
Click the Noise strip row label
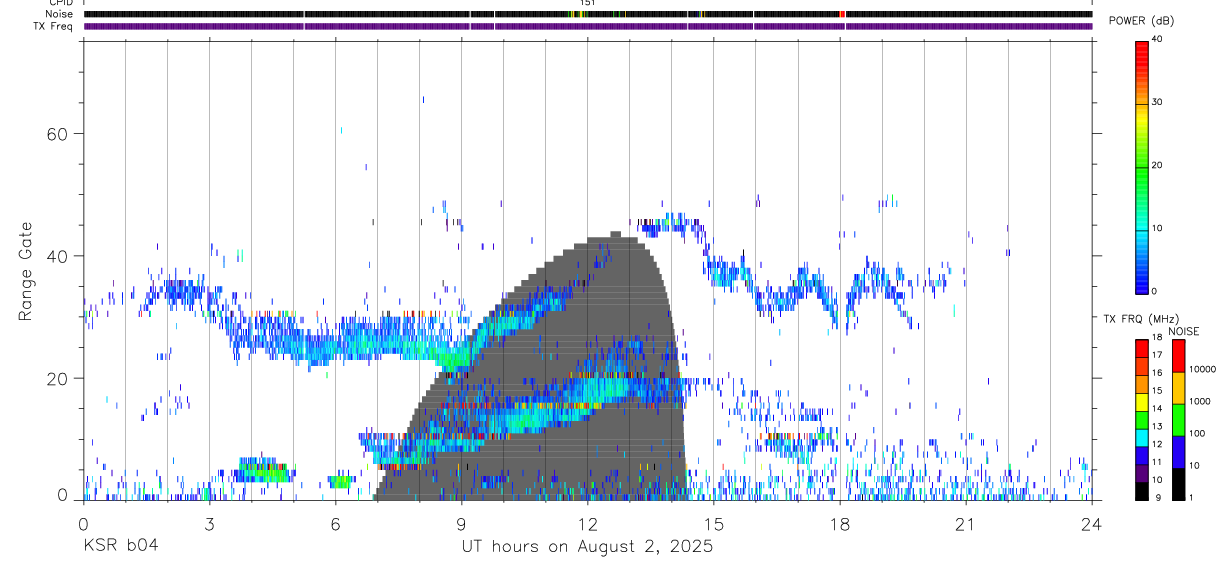point(60,14)
